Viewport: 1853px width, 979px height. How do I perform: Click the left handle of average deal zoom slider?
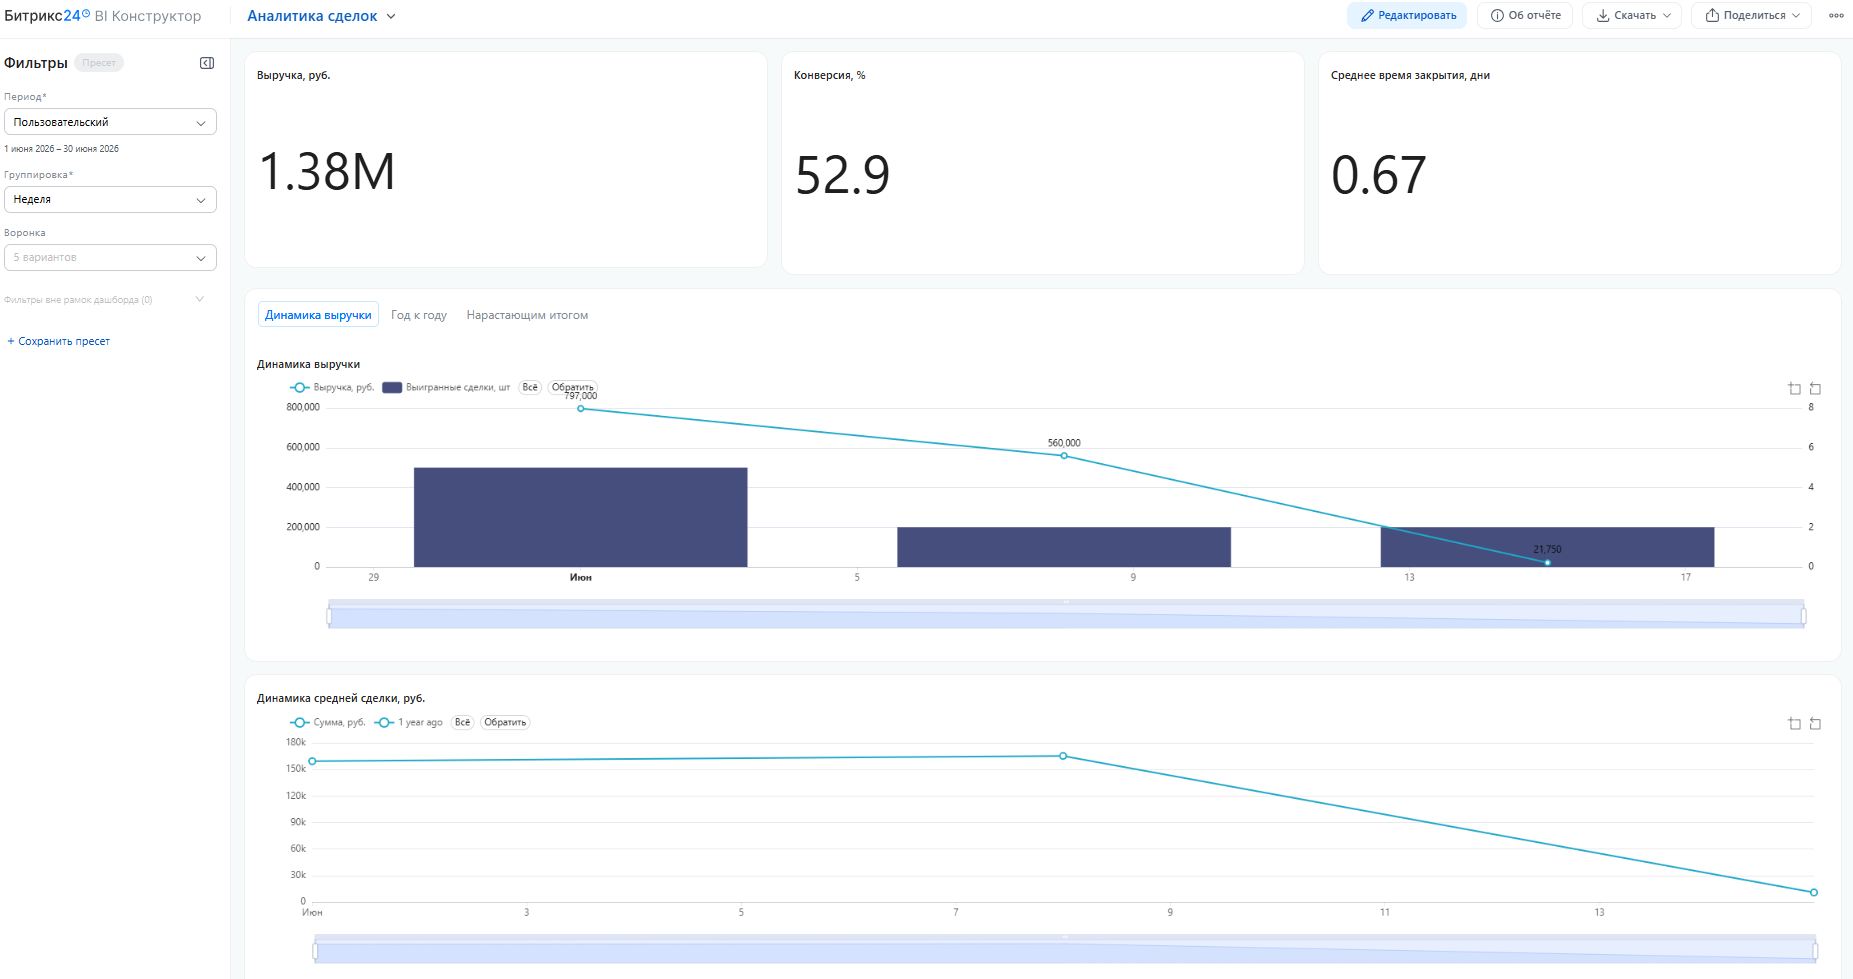click(315, 951)
